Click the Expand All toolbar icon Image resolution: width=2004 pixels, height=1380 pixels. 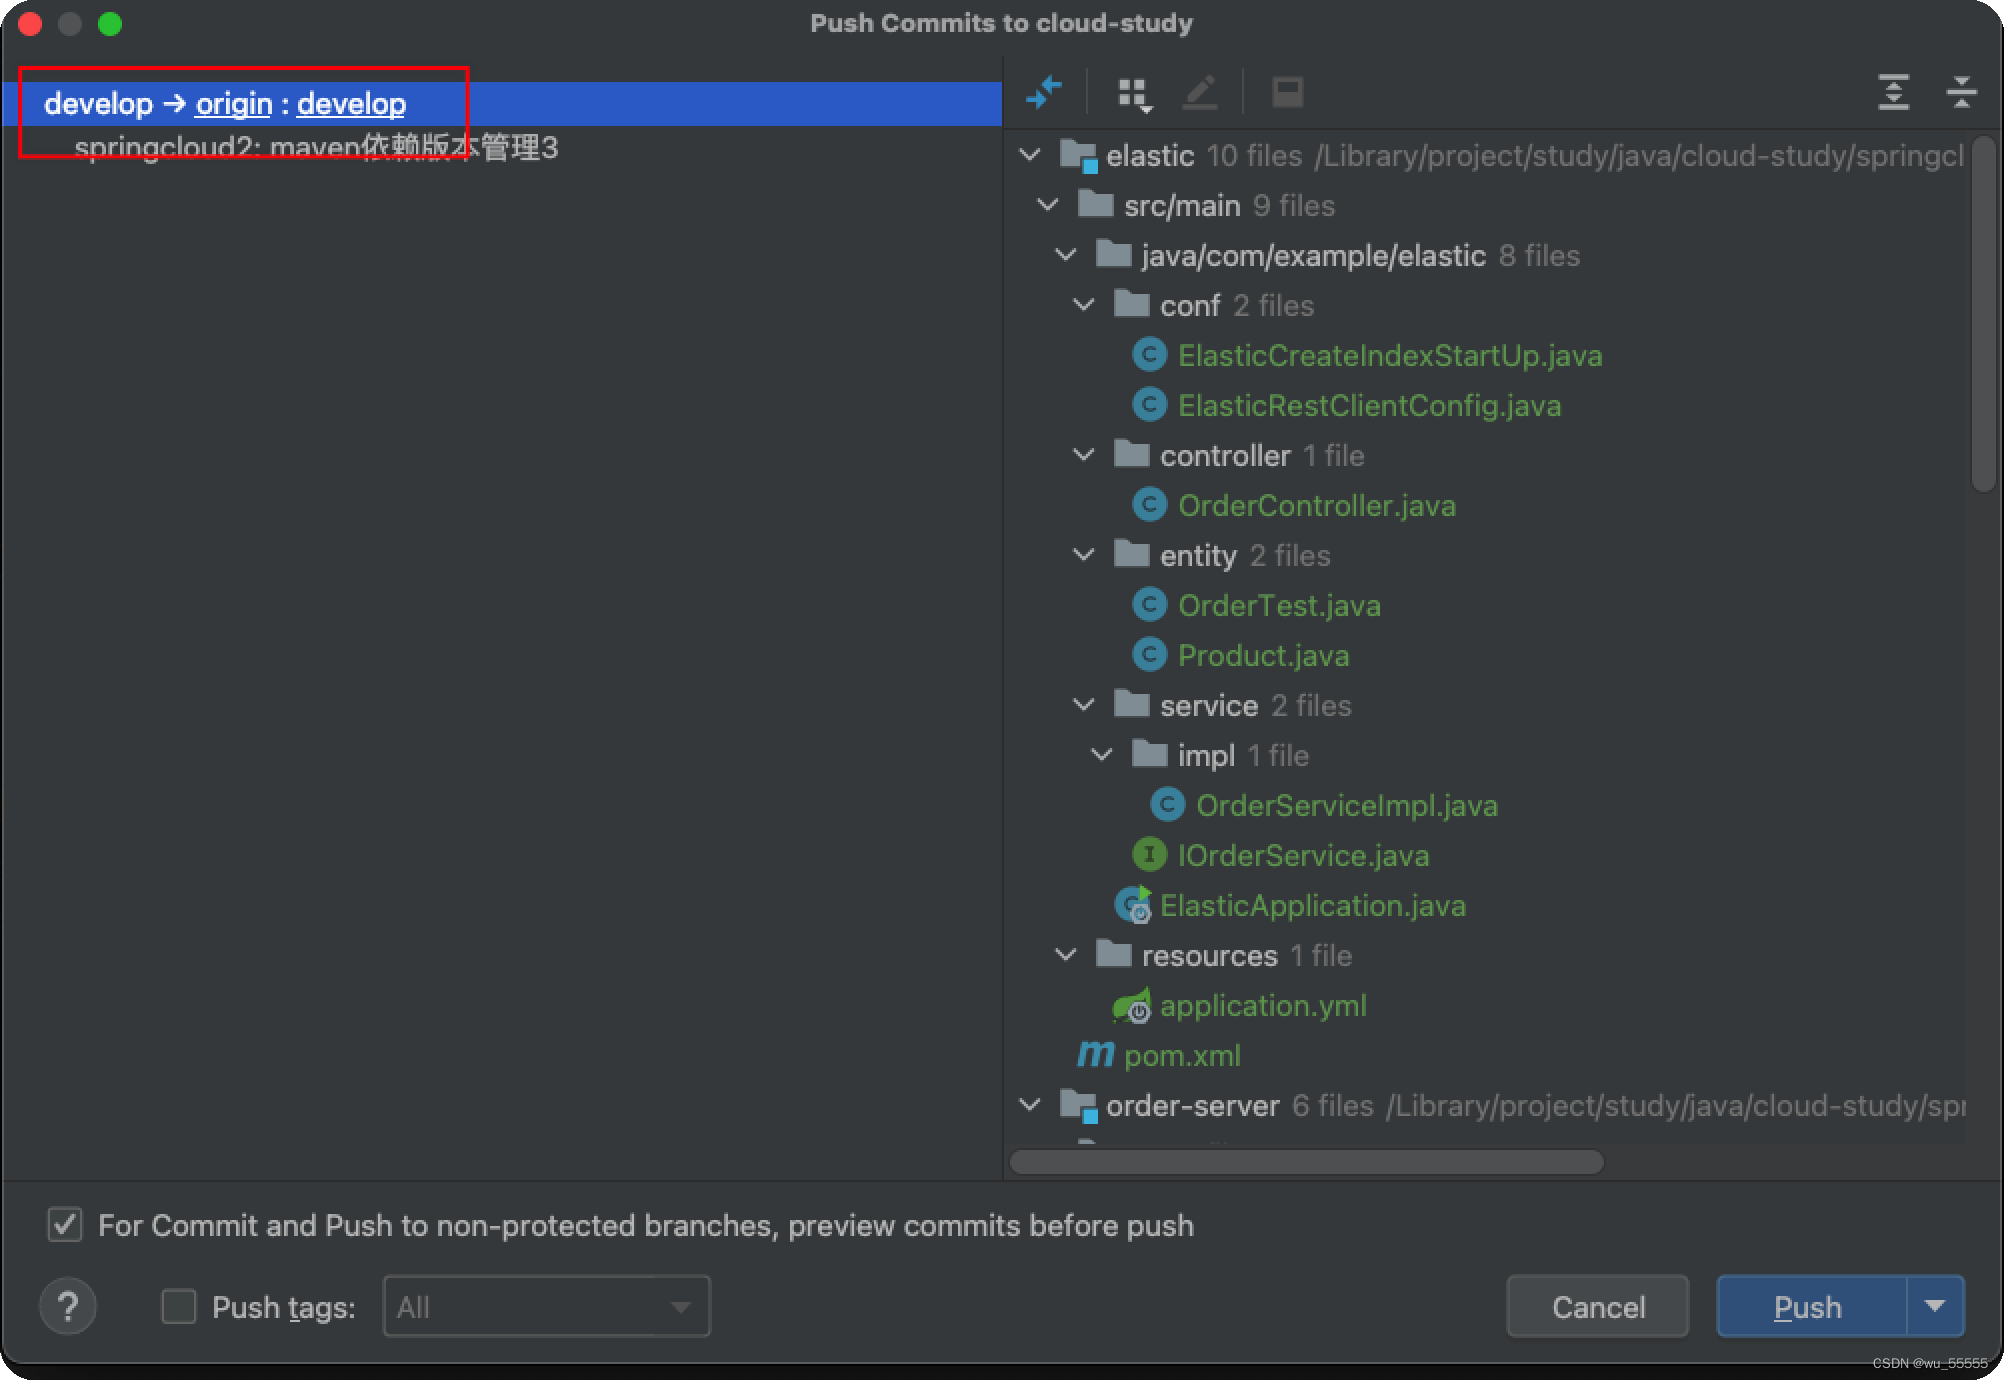(1893, 93)
